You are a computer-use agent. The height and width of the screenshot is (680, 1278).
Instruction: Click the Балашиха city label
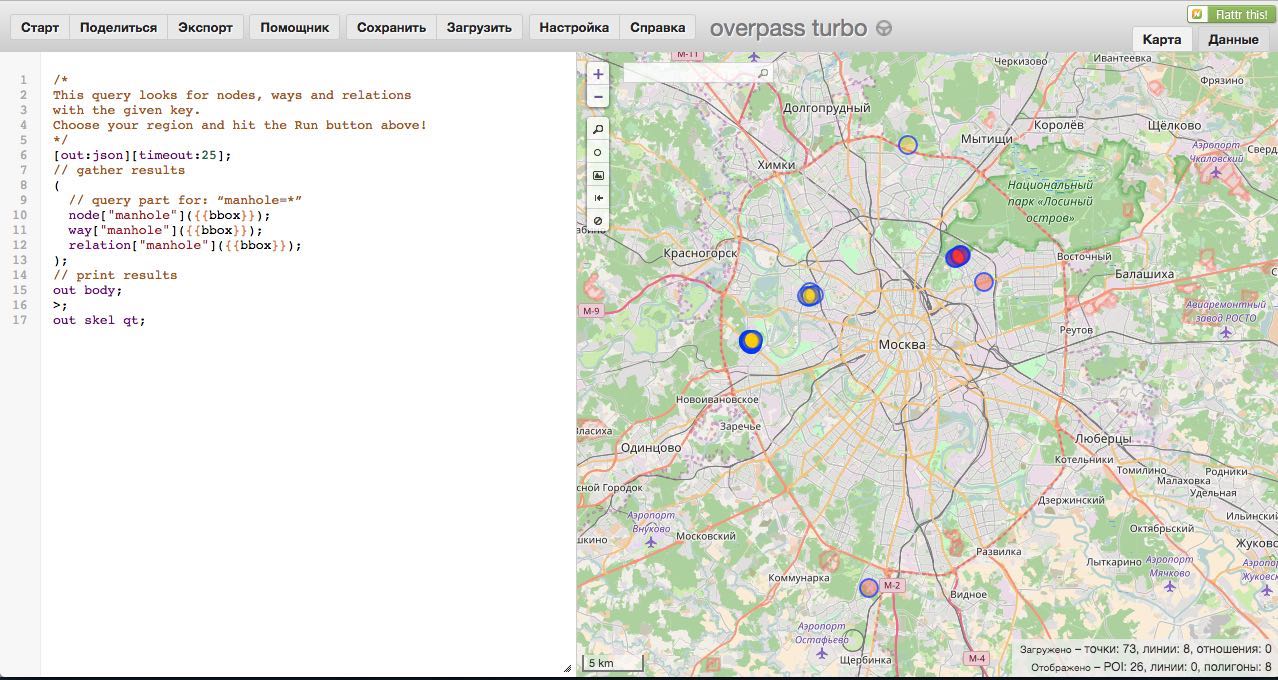pyautogui.click(x=1144, y=273)
